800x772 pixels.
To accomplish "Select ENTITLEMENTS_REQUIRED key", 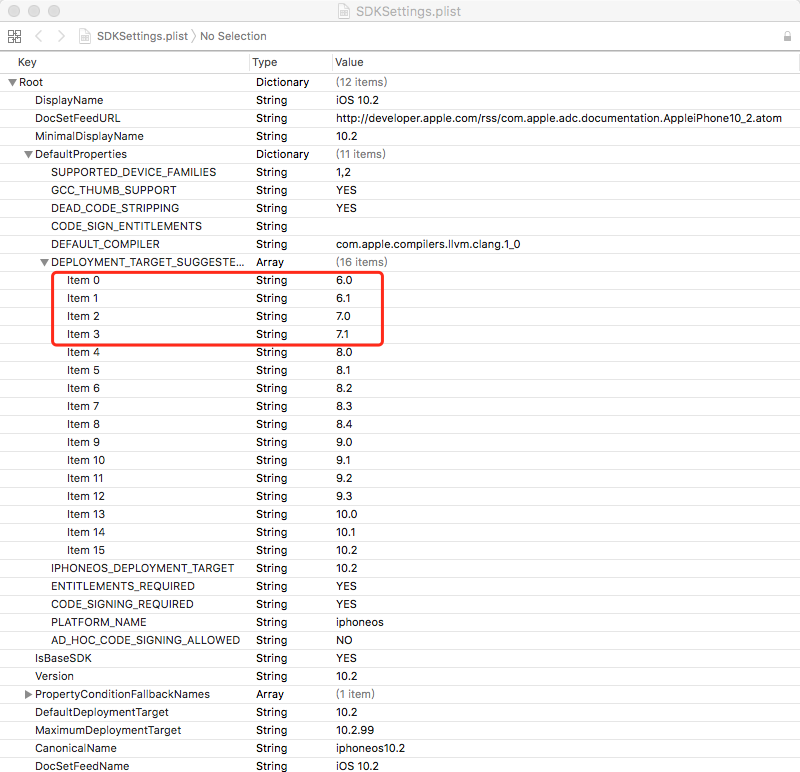I will point(123,586).
